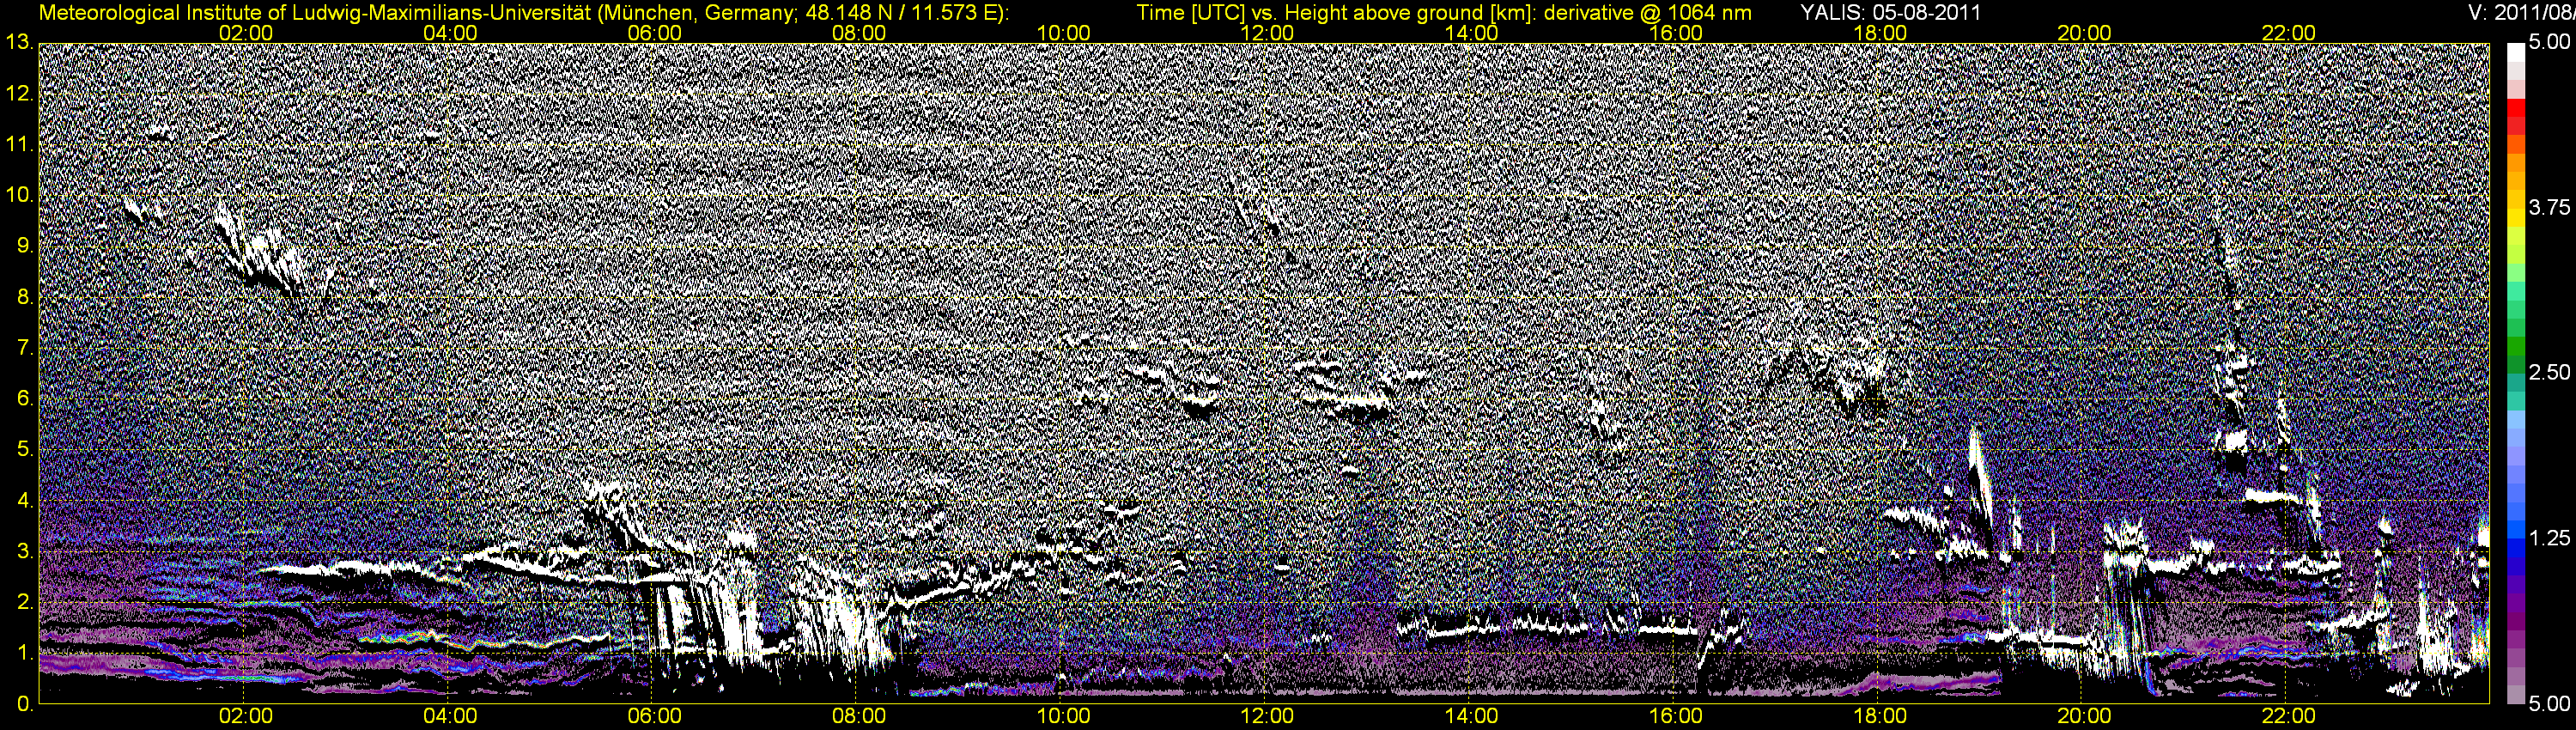
Task: Click the "16:00" label on the bottom time axis
Action: (x=1676, y=716)
